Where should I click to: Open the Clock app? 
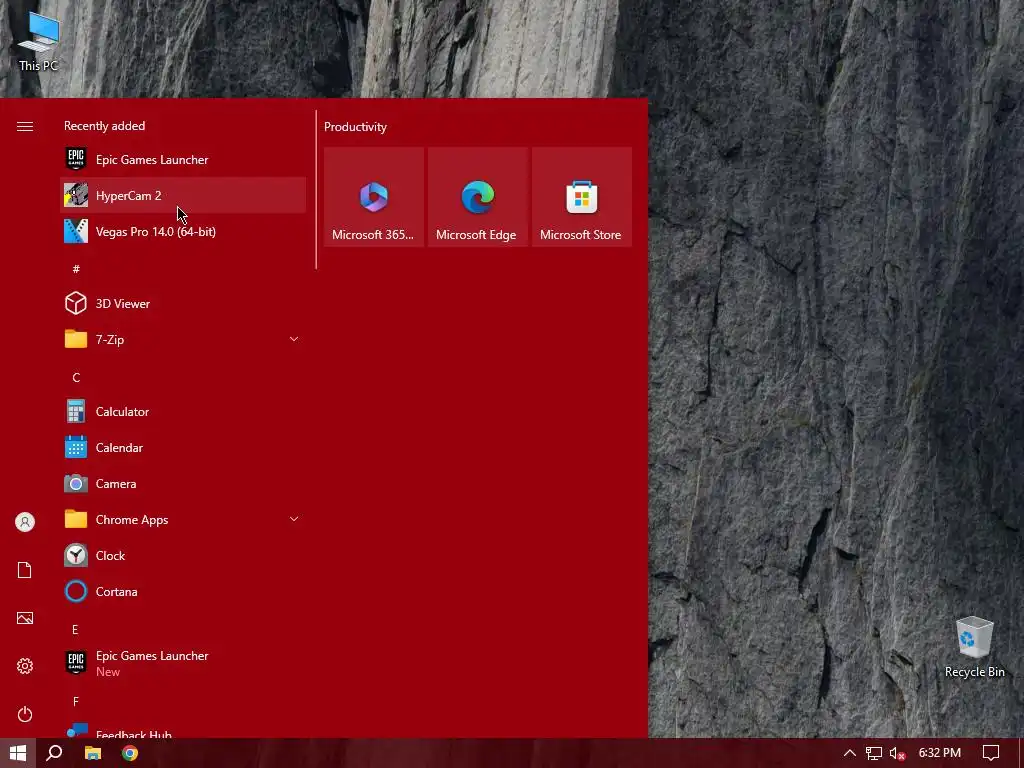tap(183, 555)
